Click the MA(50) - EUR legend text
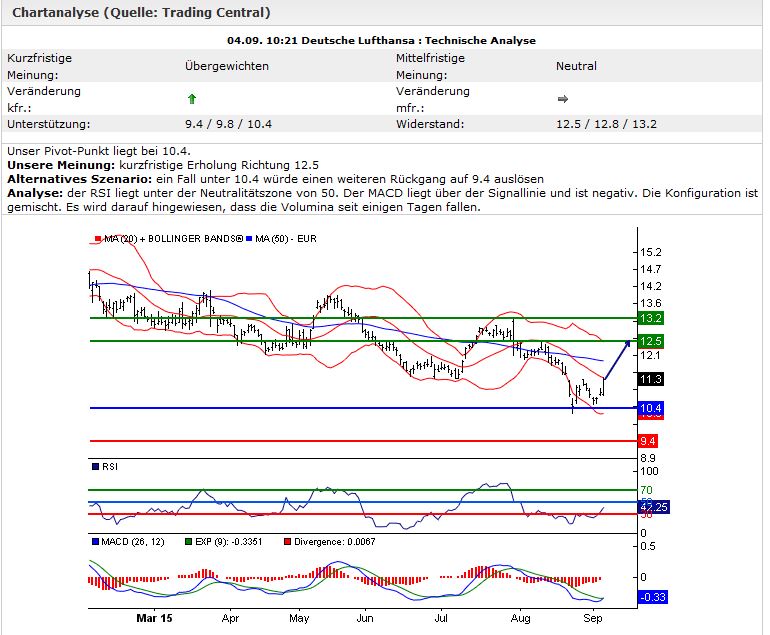The width and height of the screenshot is (770, 635). (286, 239)
